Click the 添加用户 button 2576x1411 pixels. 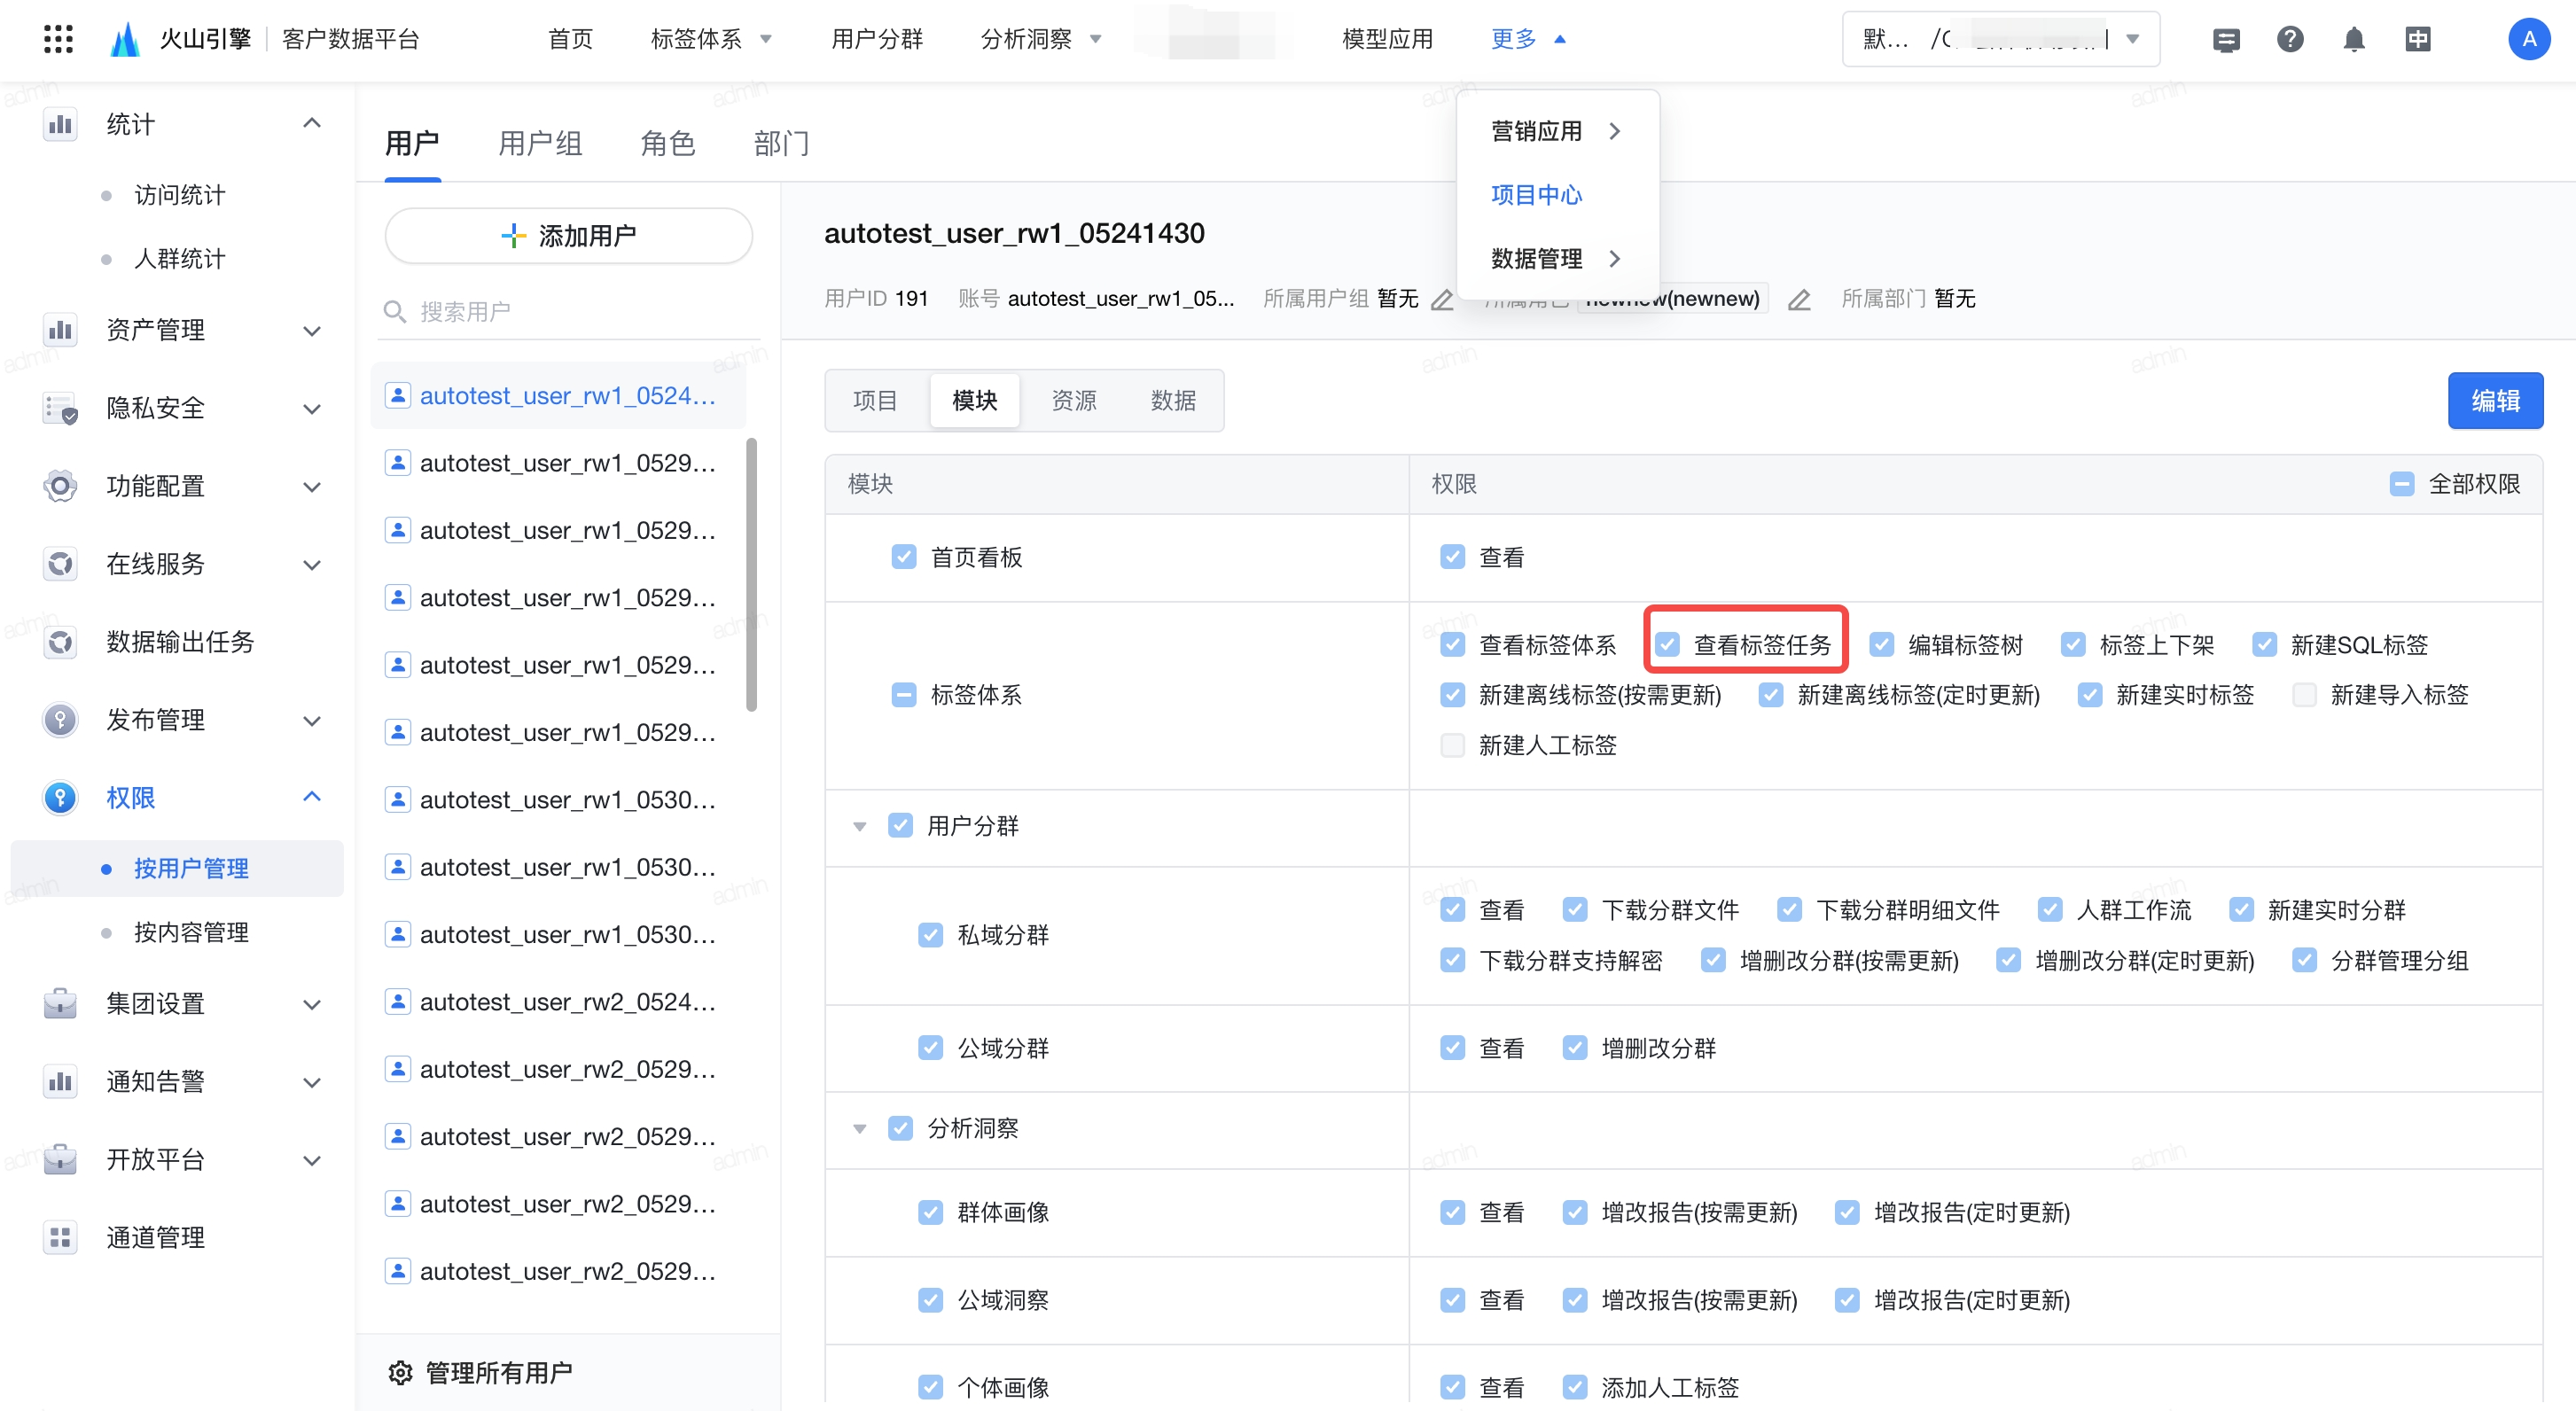(568, 236)
